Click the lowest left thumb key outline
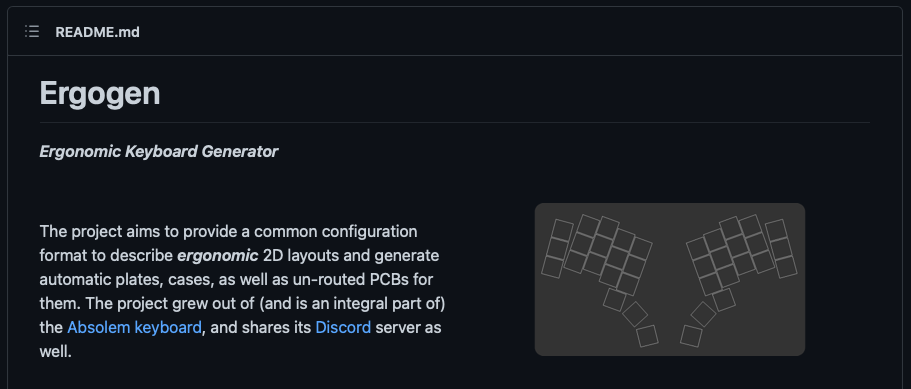Viewport: 911px width, 389px height. pyautogui.click(x=647, y=336)
